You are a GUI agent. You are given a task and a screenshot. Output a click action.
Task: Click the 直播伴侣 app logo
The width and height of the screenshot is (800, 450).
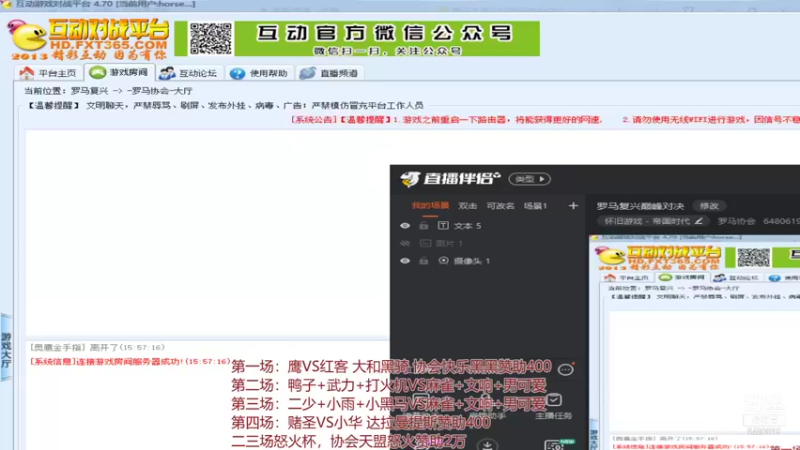click(x=449, y=179)
